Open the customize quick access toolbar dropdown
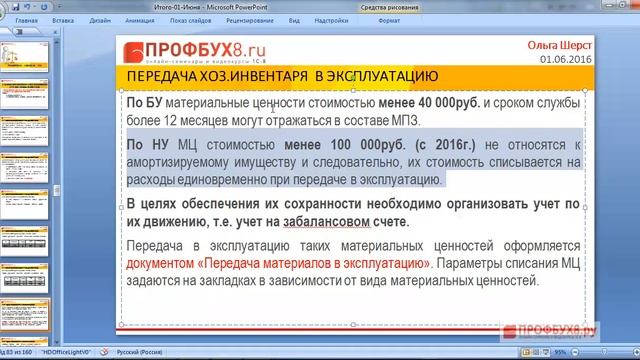 60,7
